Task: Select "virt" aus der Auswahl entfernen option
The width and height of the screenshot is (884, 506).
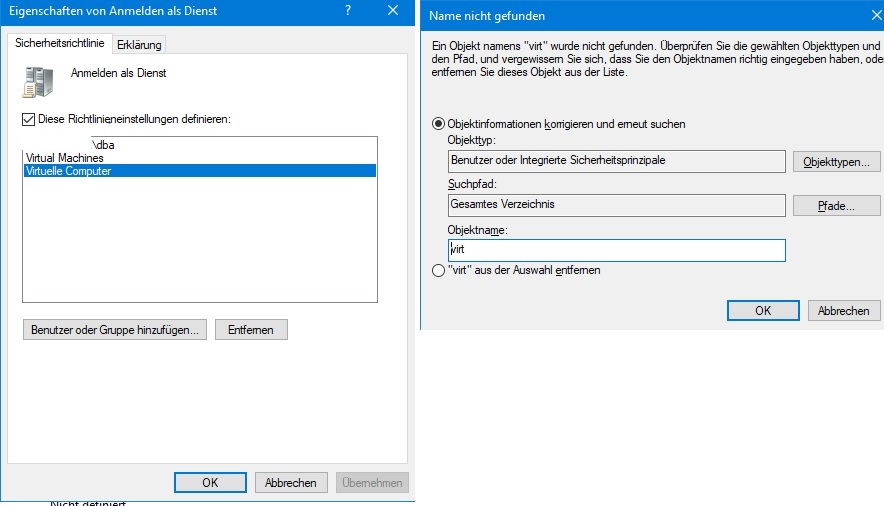Action: coord(438,270)
